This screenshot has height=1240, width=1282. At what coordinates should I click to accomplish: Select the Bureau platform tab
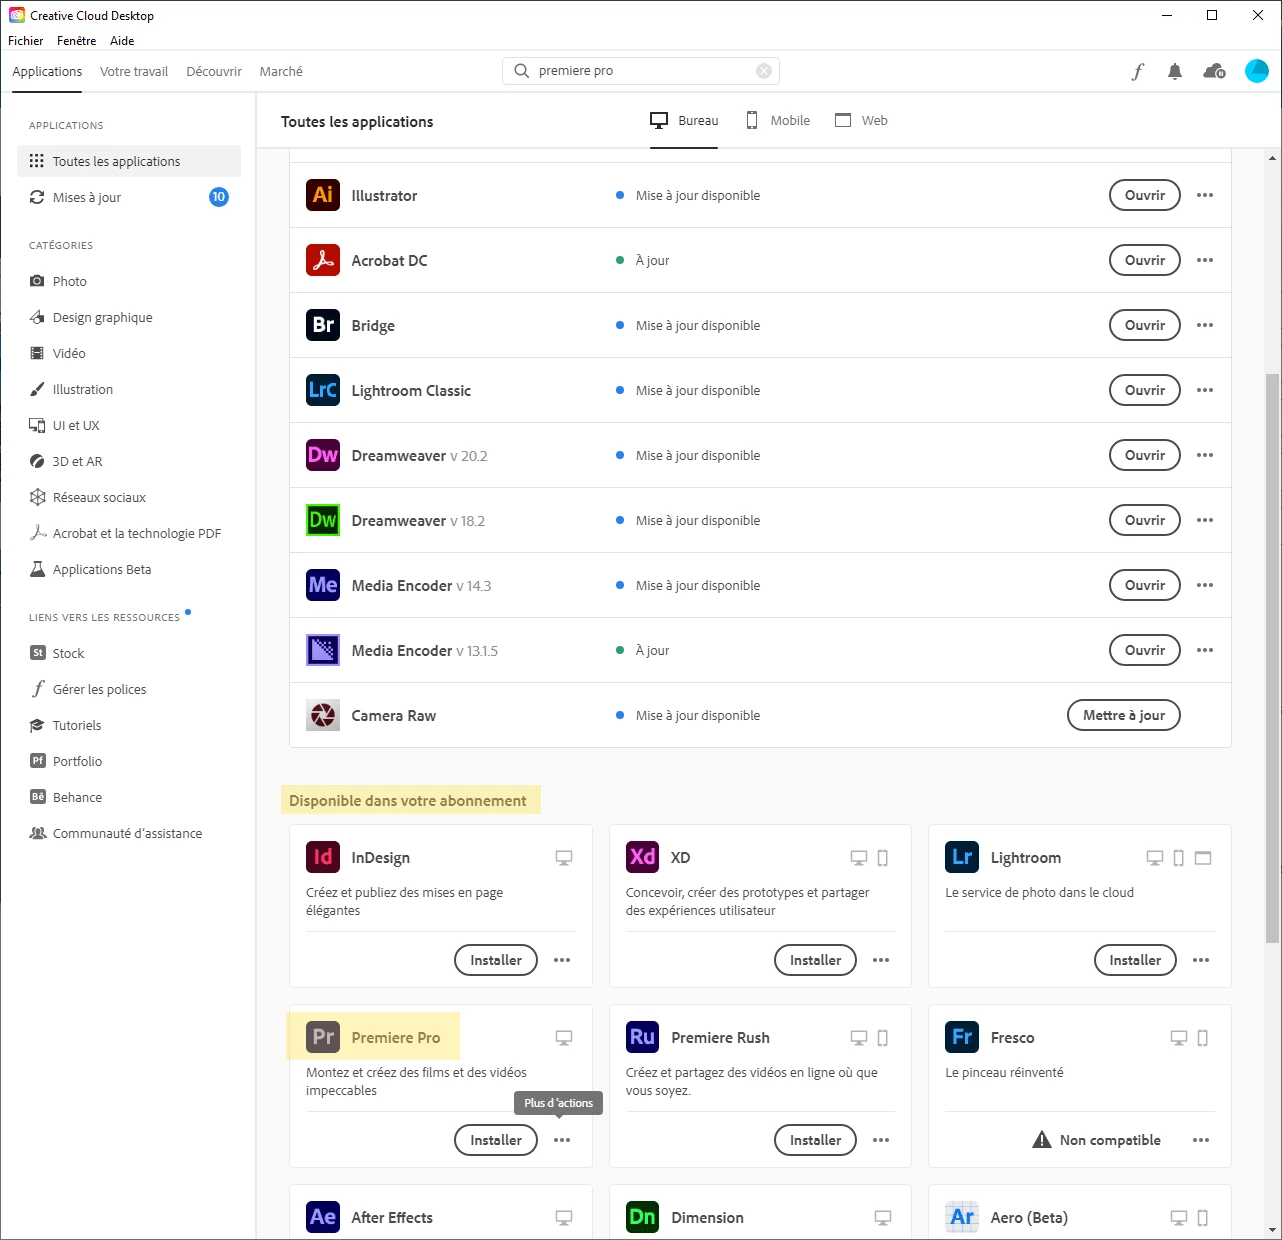click(x=684, y=120)
